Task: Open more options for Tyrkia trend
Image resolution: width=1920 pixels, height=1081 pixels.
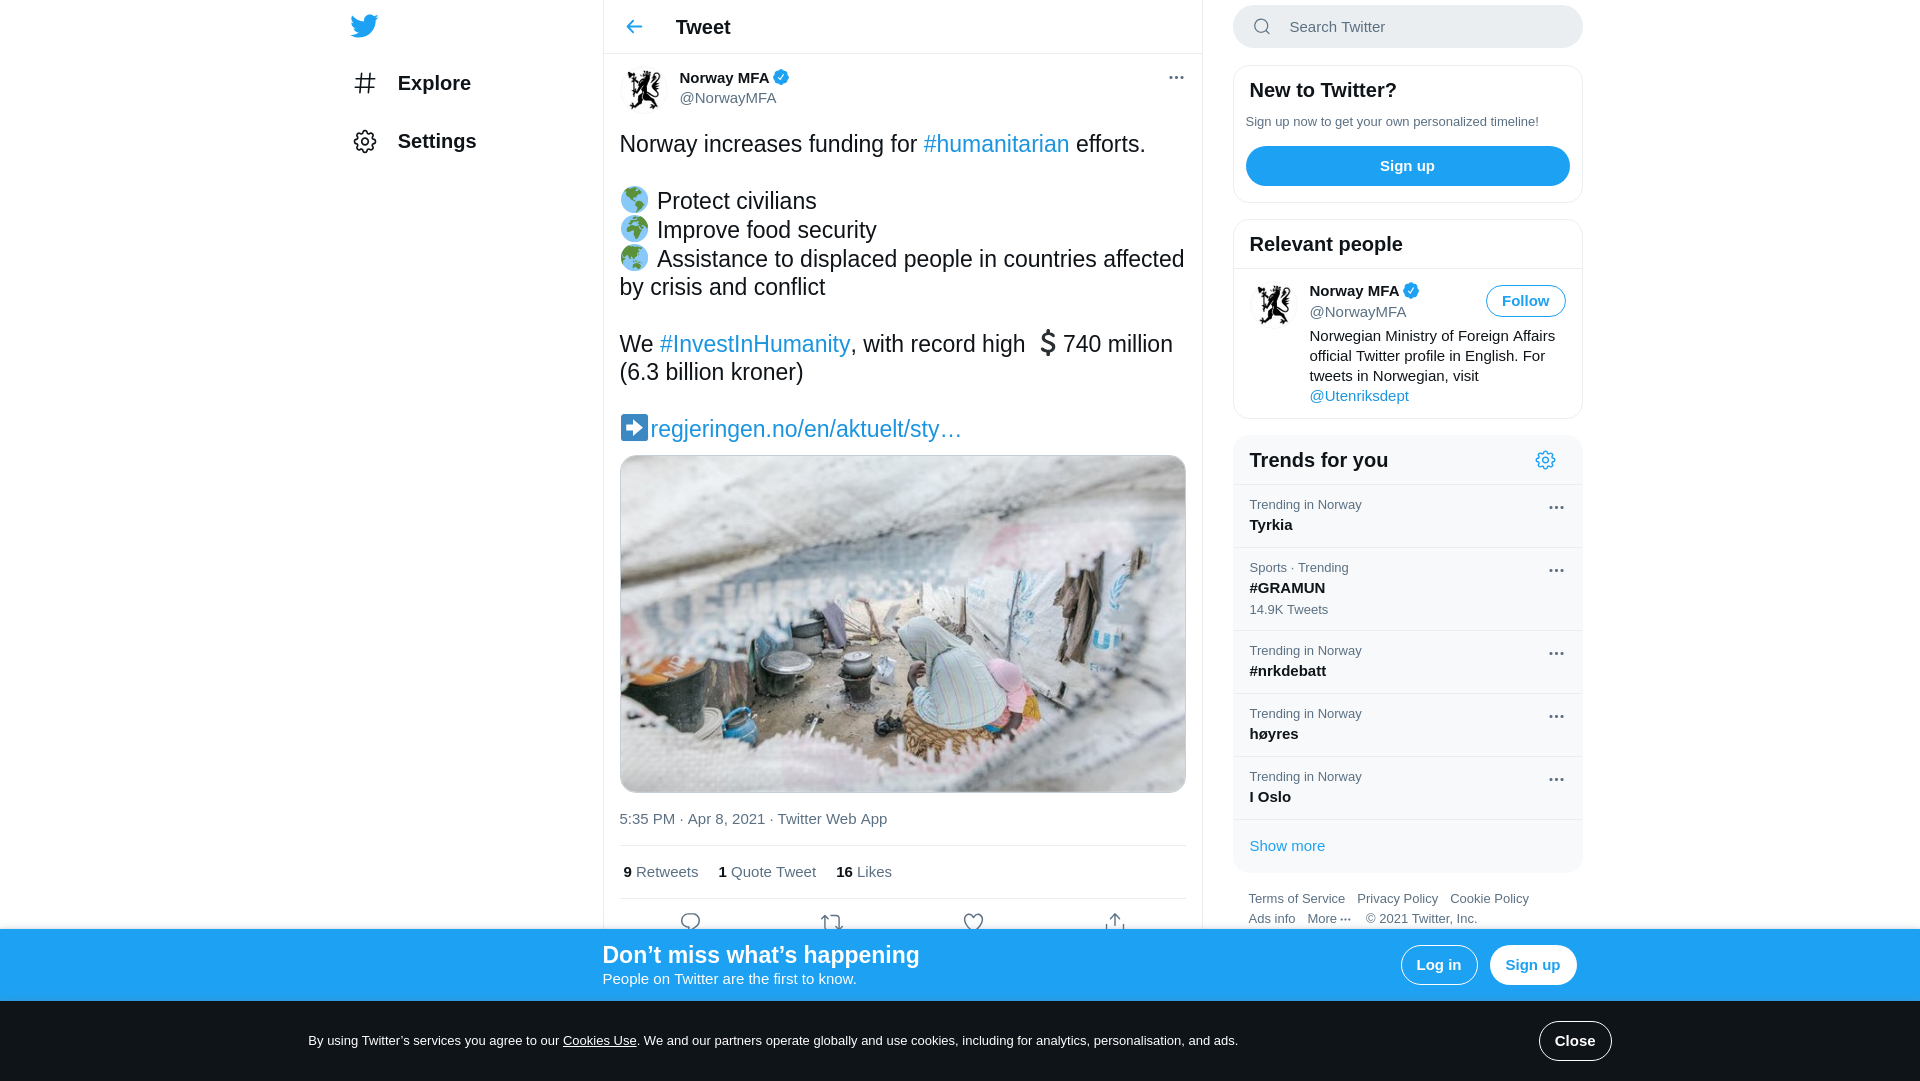Action: point(1556,508)
